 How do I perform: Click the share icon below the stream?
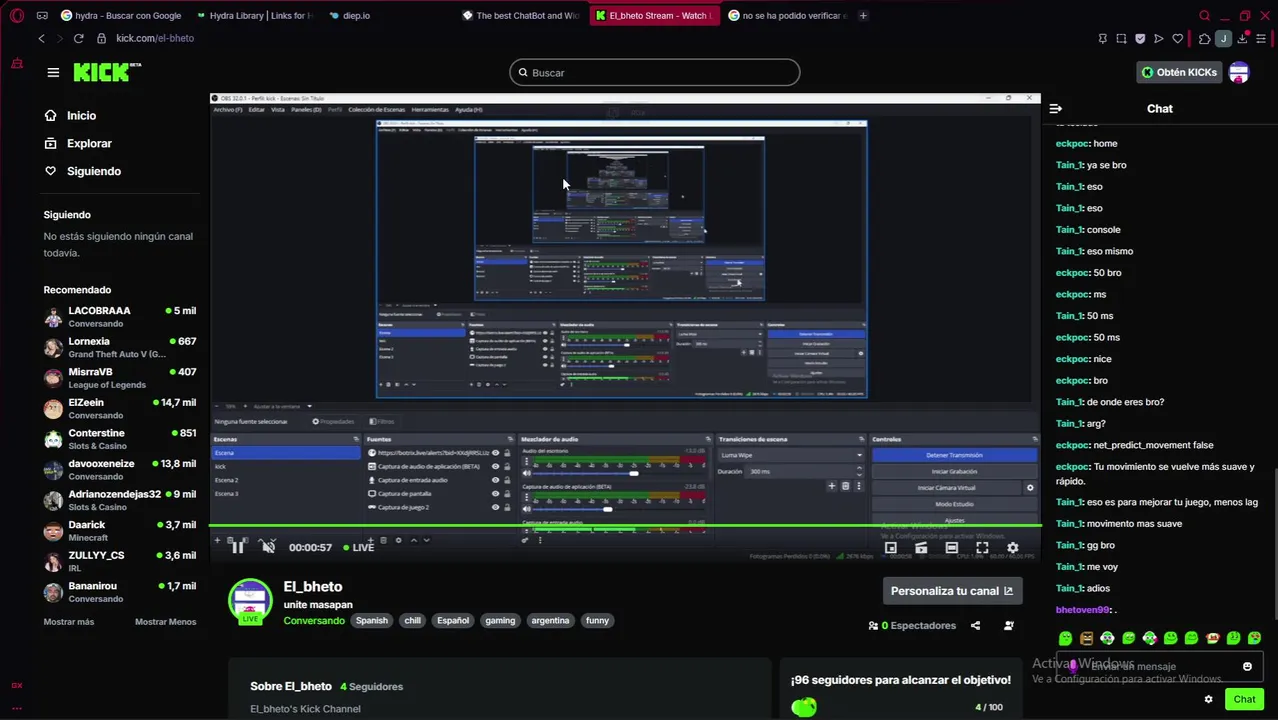pyautogui.click(x=975, y=626)
